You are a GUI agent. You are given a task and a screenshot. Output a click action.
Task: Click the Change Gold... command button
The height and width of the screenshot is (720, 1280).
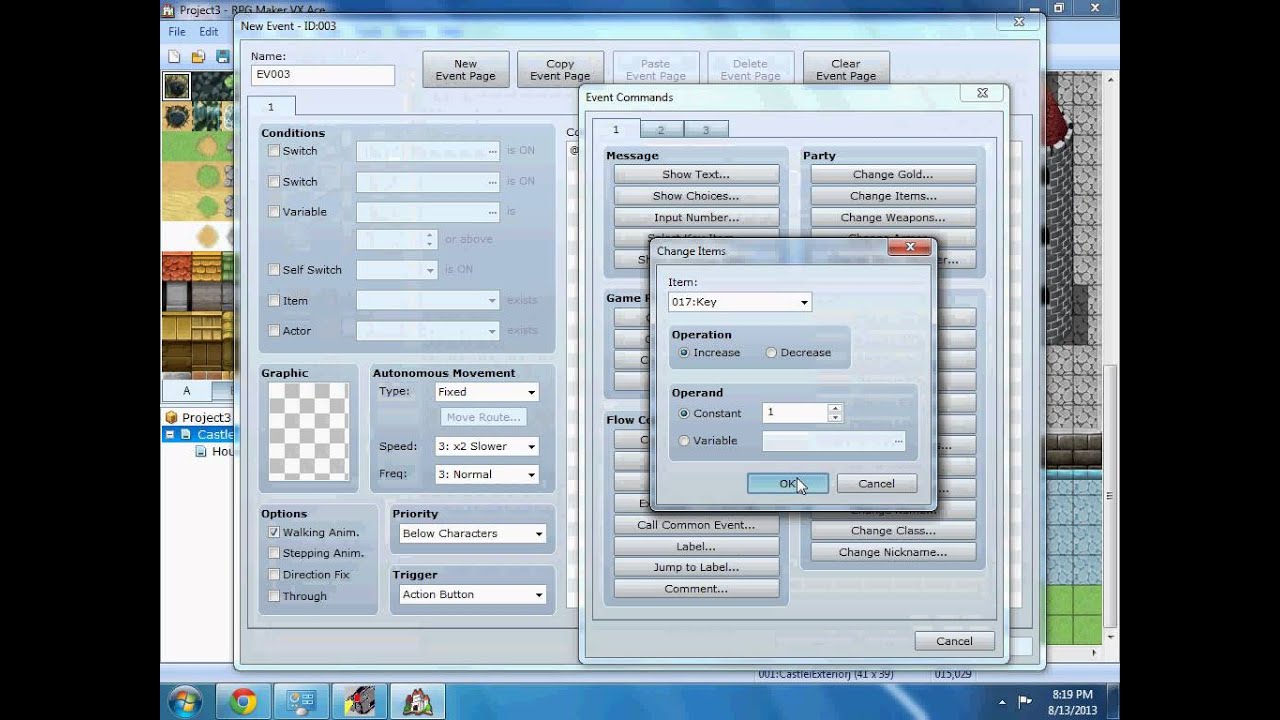(x=893, y=174)
